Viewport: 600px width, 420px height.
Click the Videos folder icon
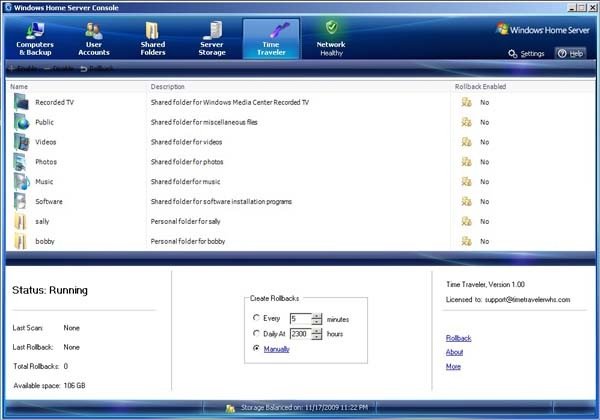click(x=21, y=142)
